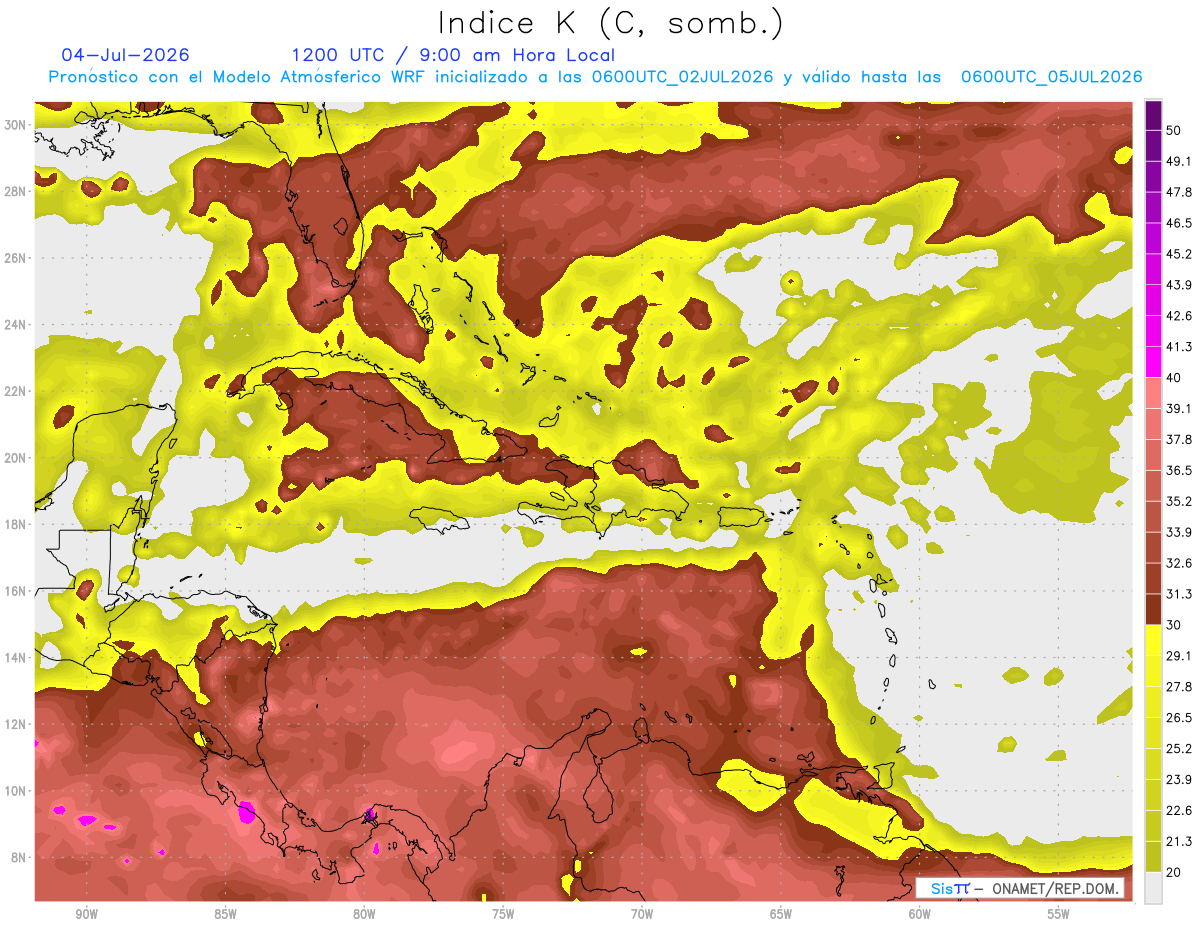Screen dimensions: 1200x927
Task: Click the "30" color scale value
Action: click(1173, 625)
